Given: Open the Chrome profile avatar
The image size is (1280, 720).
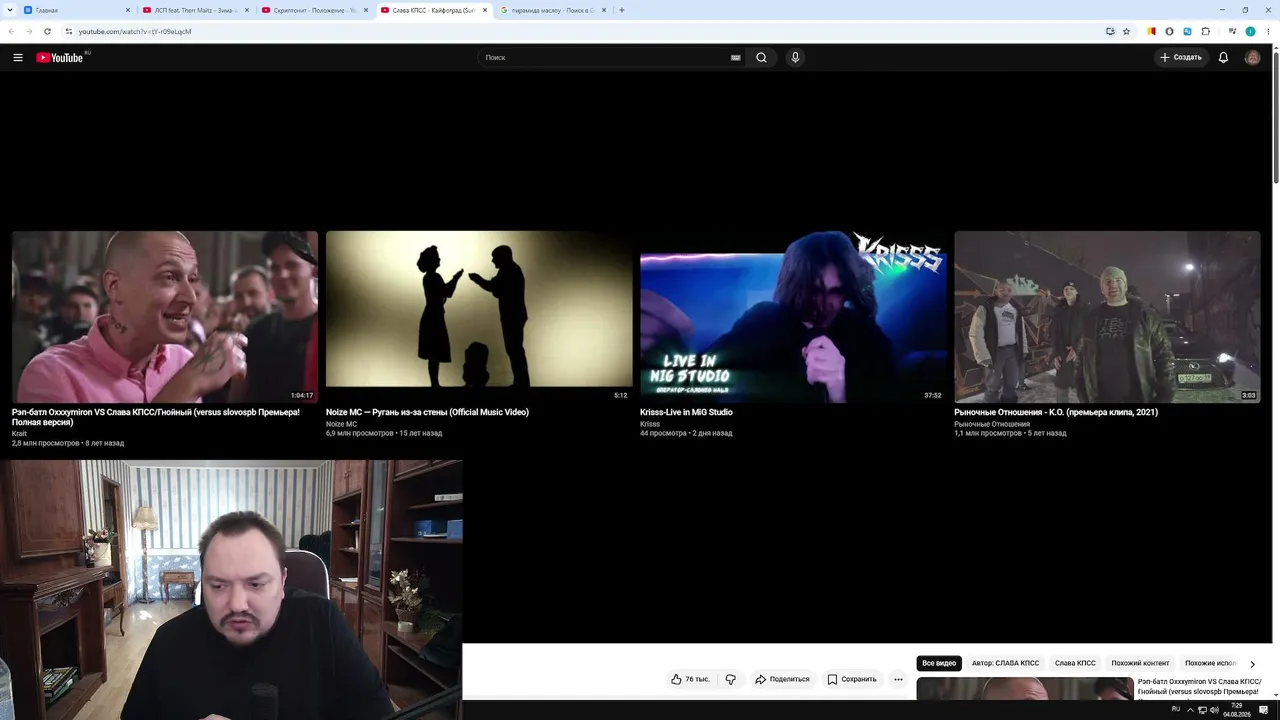Looking at the screenshot, I should click(1250, 31).
